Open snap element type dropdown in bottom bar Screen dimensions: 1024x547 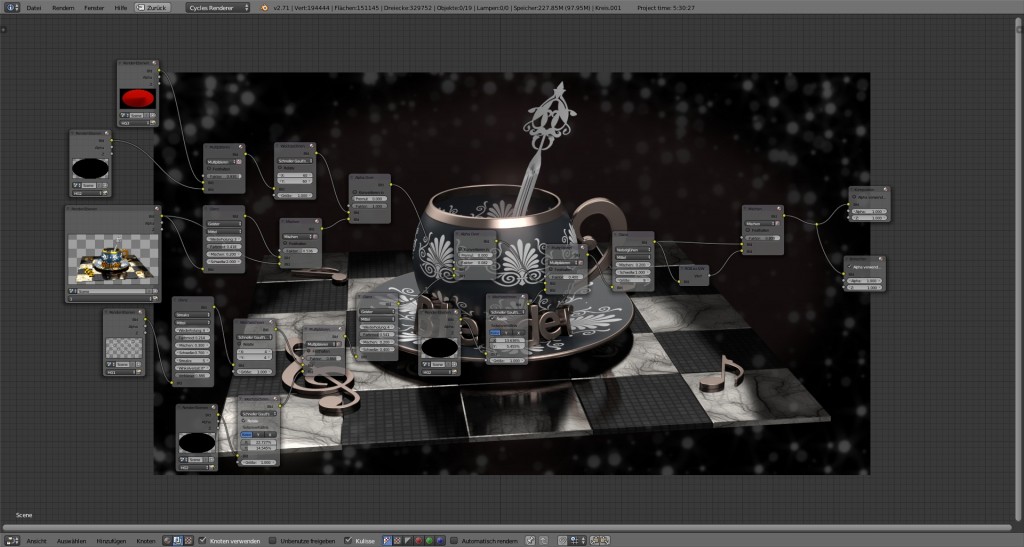pos(576,540)
